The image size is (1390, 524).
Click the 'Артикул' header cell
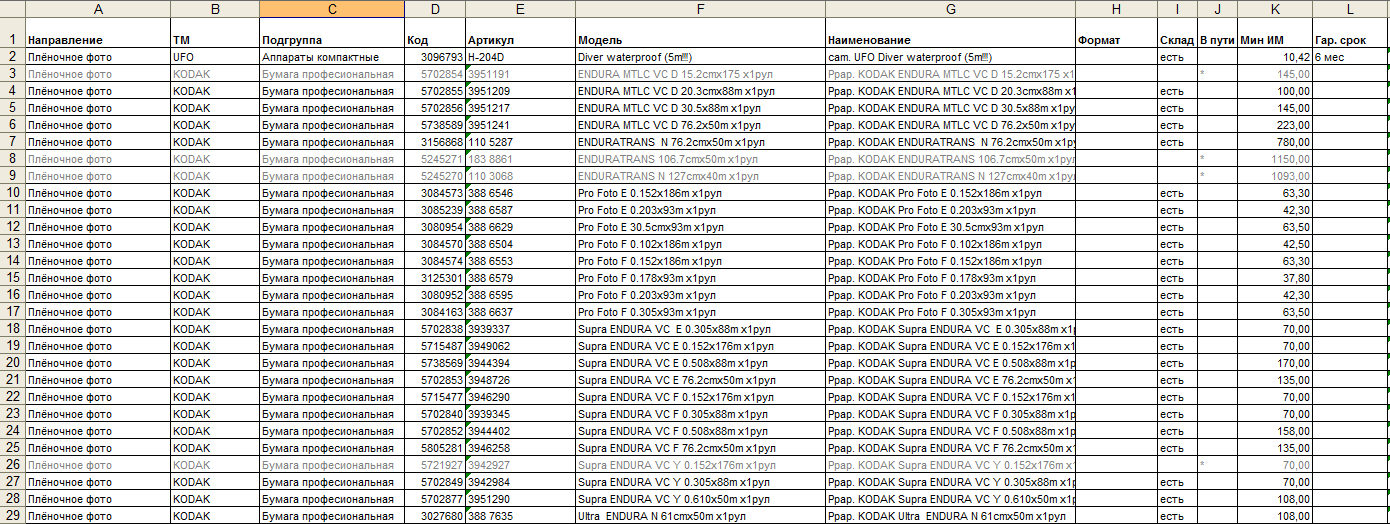520,34
